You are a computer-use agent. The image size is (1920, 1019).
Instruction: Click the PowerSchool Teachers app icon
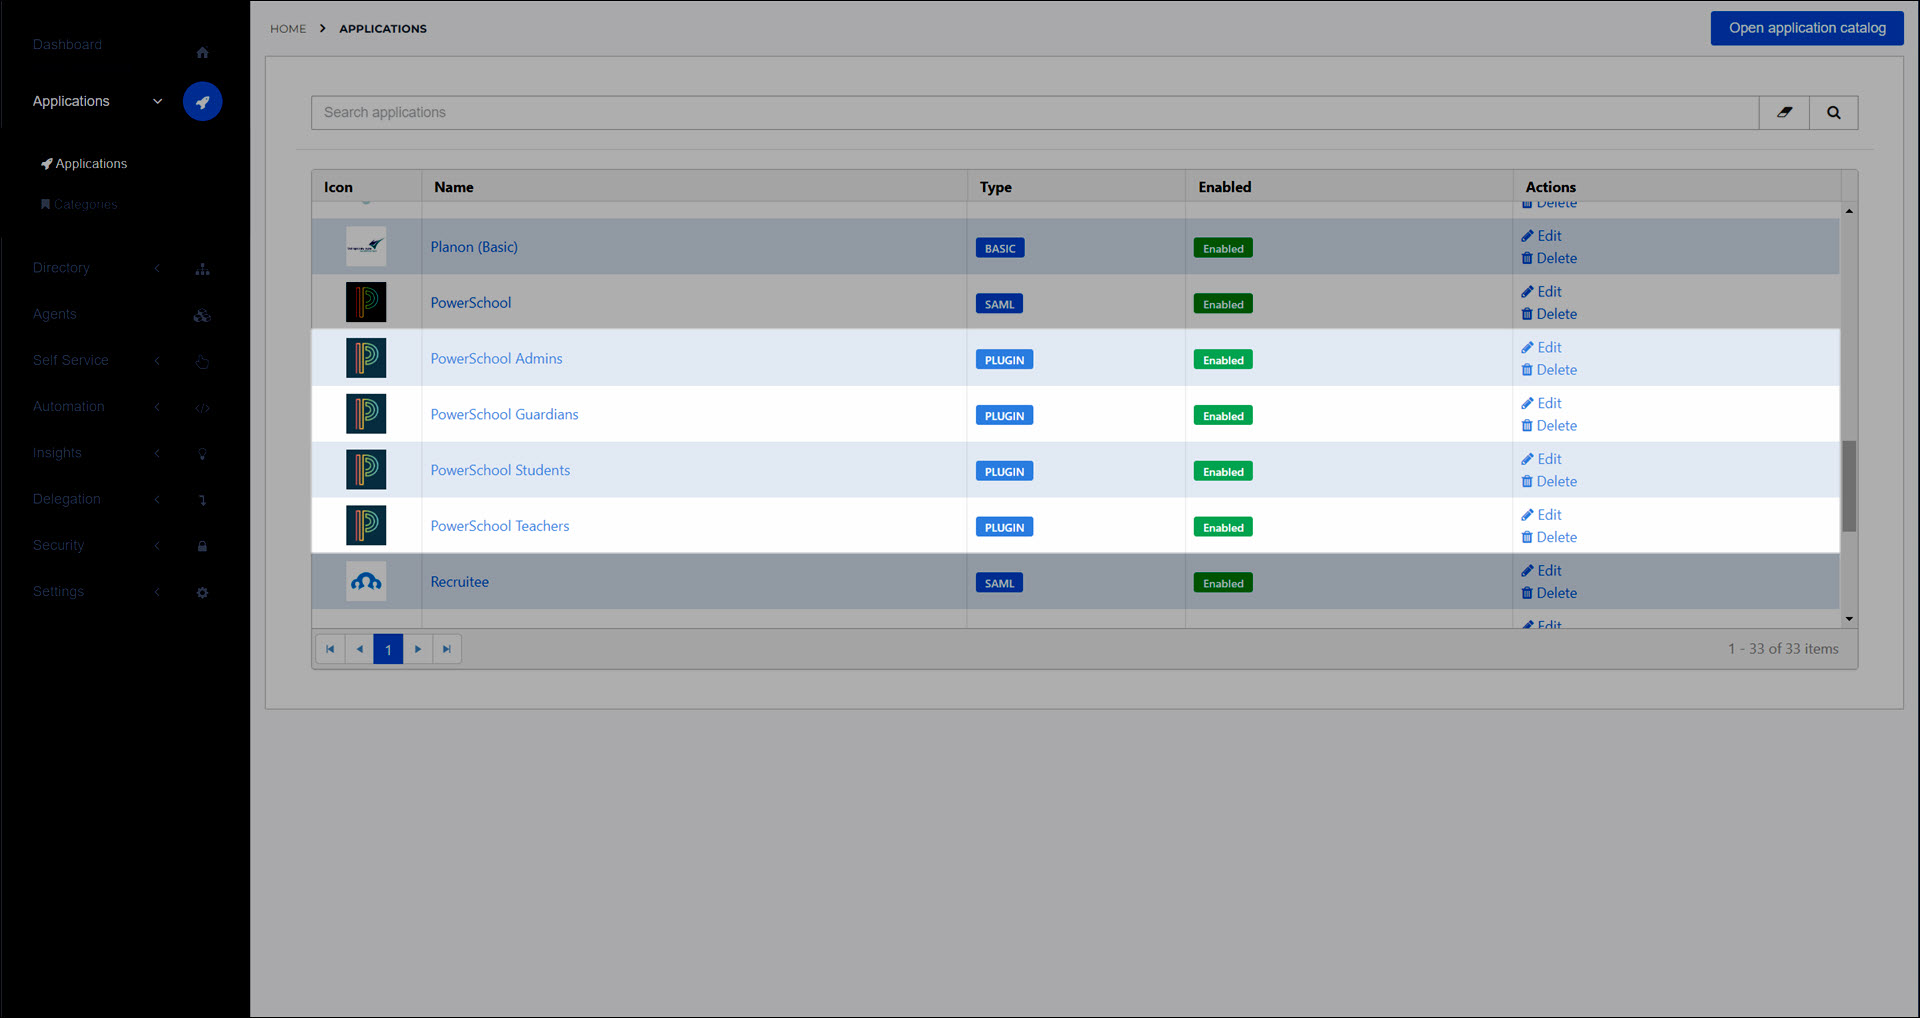(x=366, y=526)
